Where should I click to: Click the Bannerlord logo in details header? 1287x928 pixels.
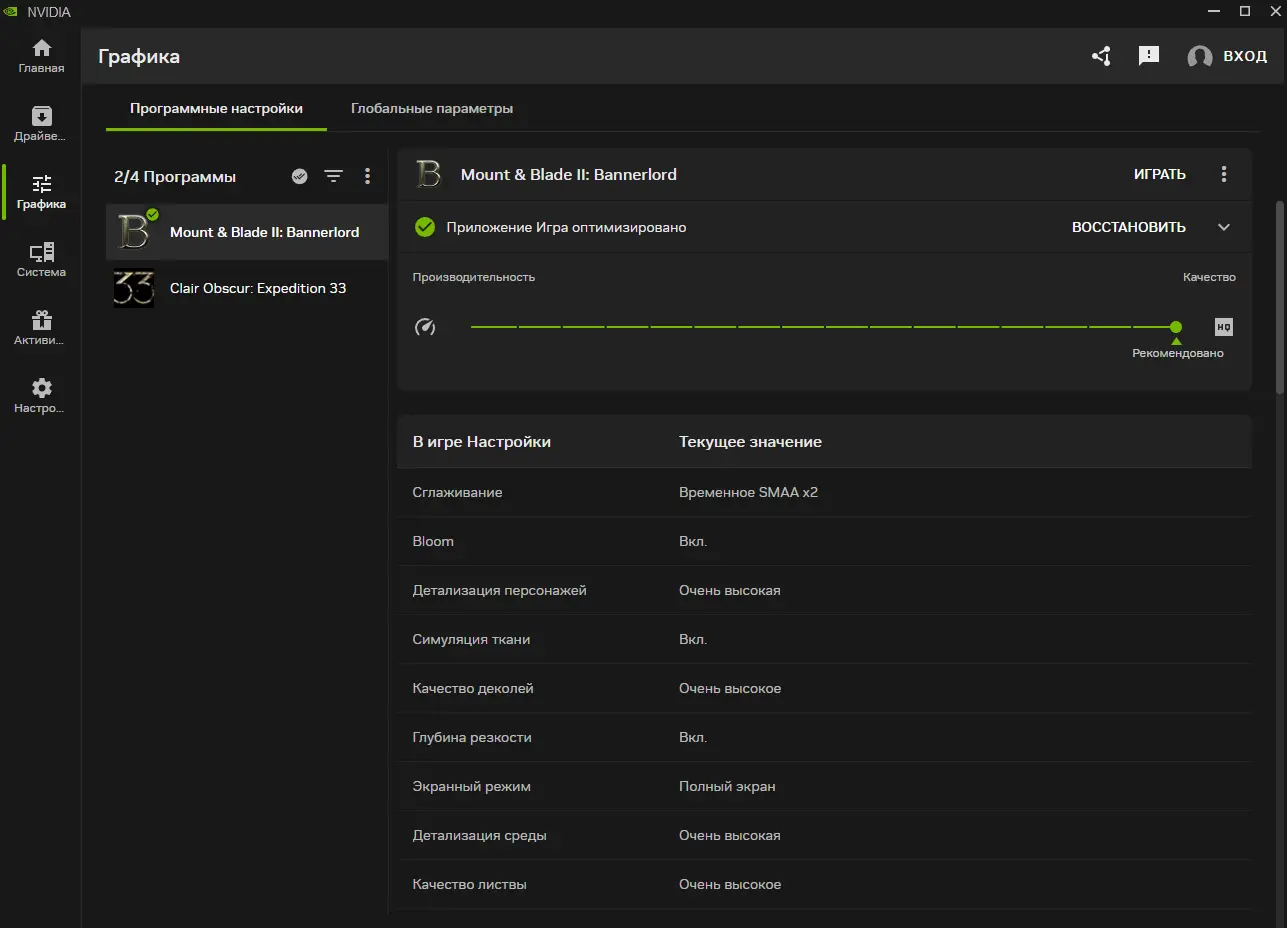tap(428, 174)
